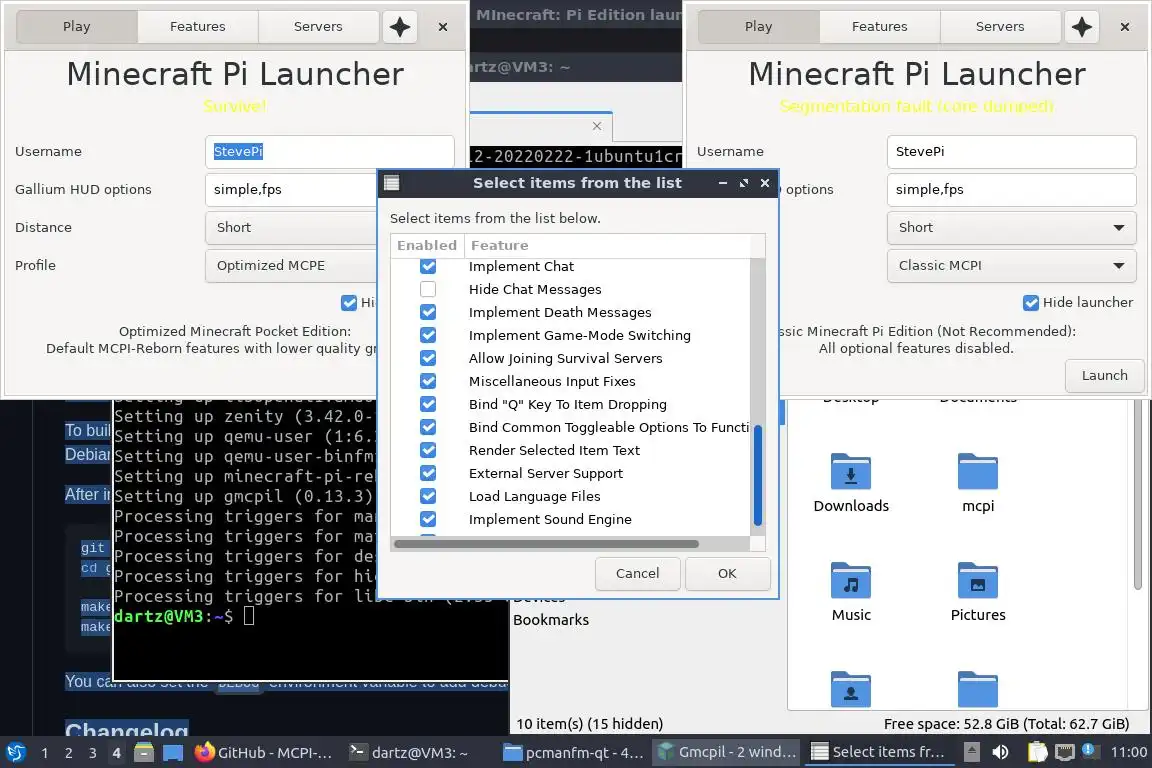Toggle Bind "Q" Key To Item Dropping checkbox
Image resolution: width=1152 pixels, height=768 pixels.
428,404
